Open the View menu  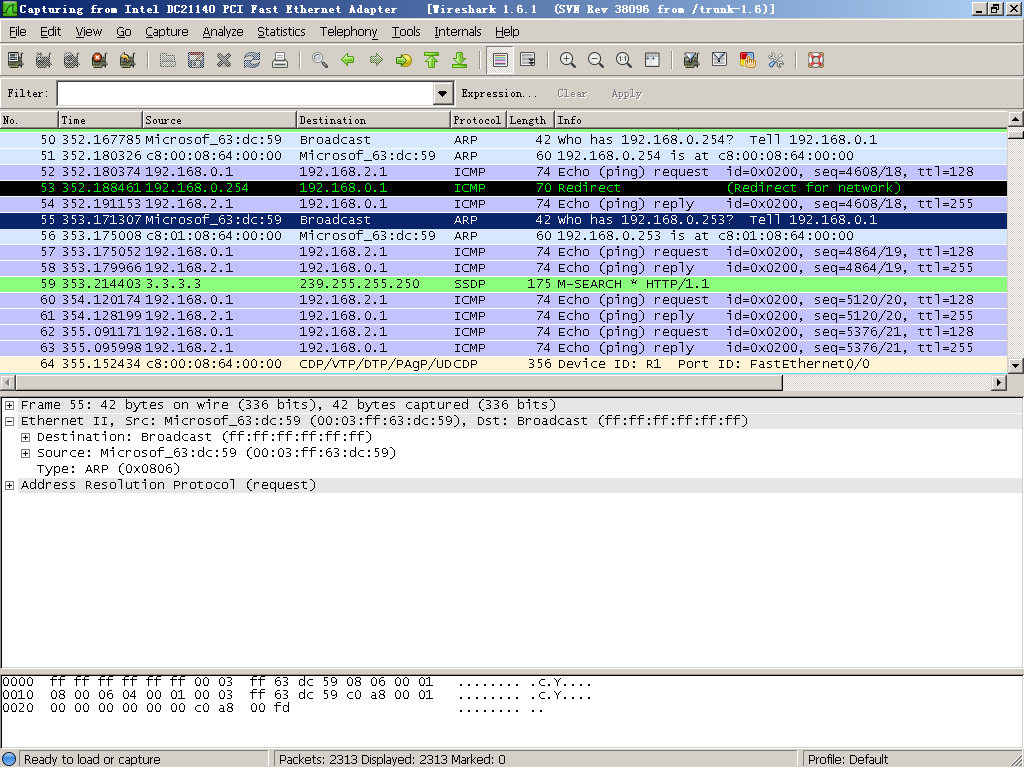[x=89, y=31]
